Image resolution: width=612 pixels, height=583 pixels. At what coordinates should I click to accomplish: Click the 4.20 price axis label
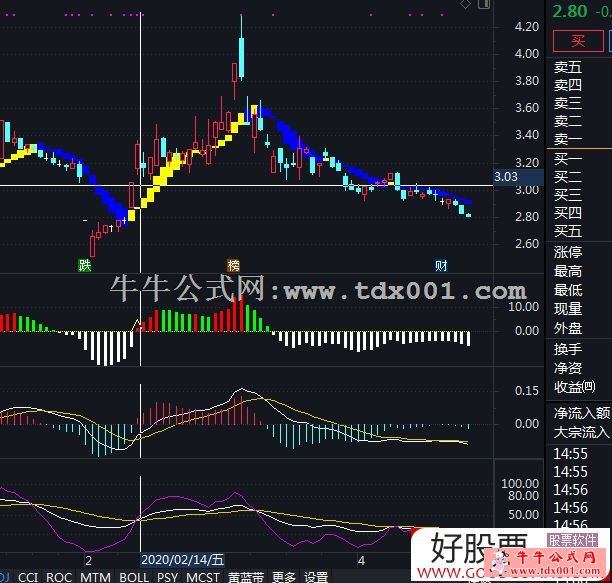(x=527, y=27)
